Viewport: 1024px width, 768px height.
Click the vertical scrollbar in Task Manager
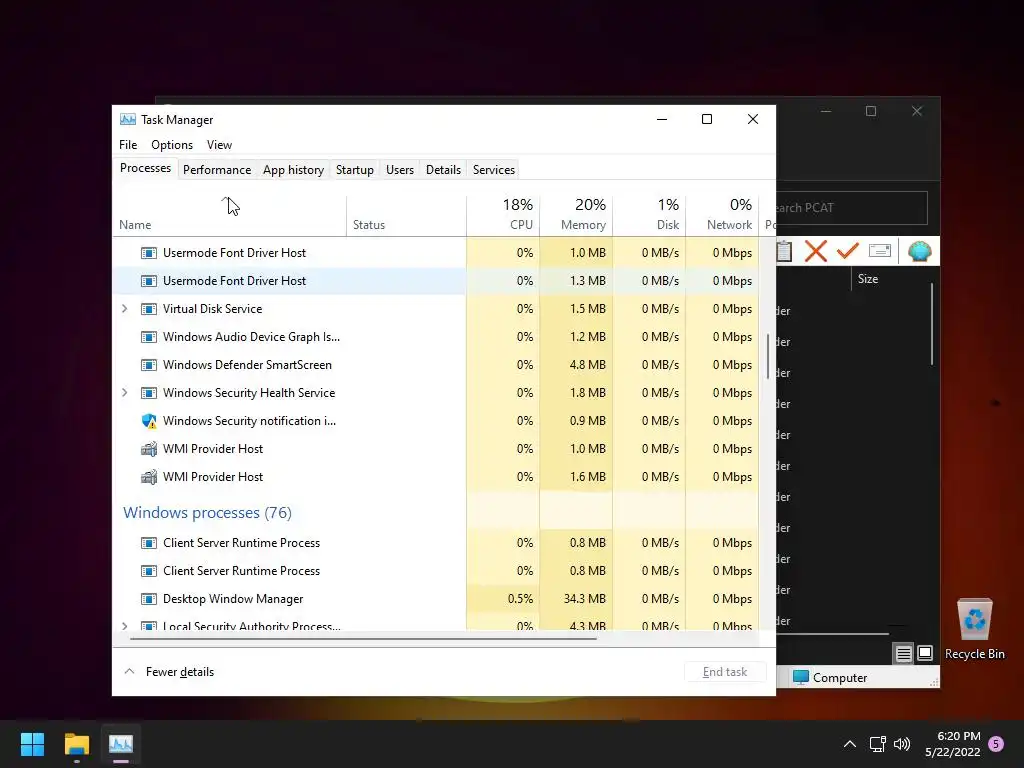click(x=767, y=356)
